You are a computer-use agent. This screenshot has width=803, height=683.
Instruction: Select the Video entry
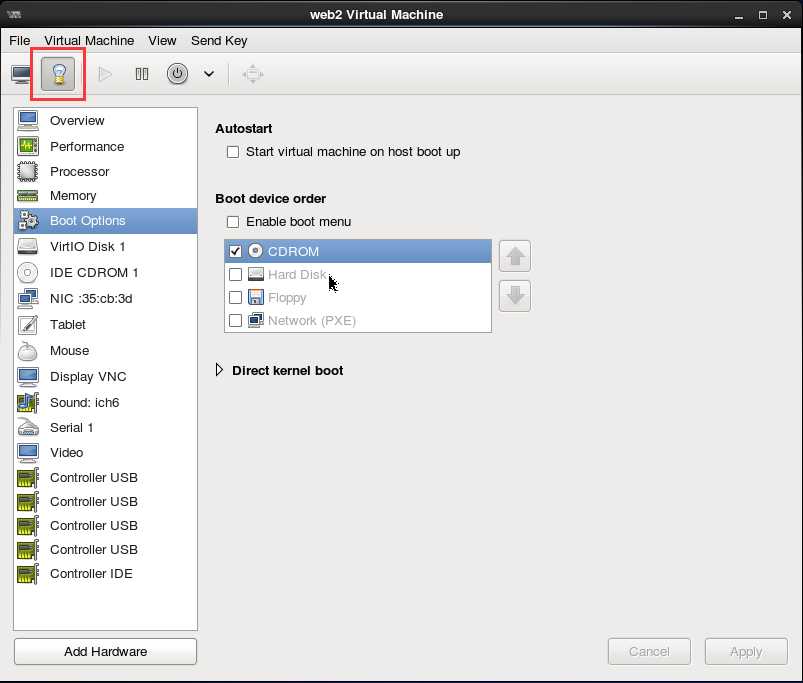105,453
